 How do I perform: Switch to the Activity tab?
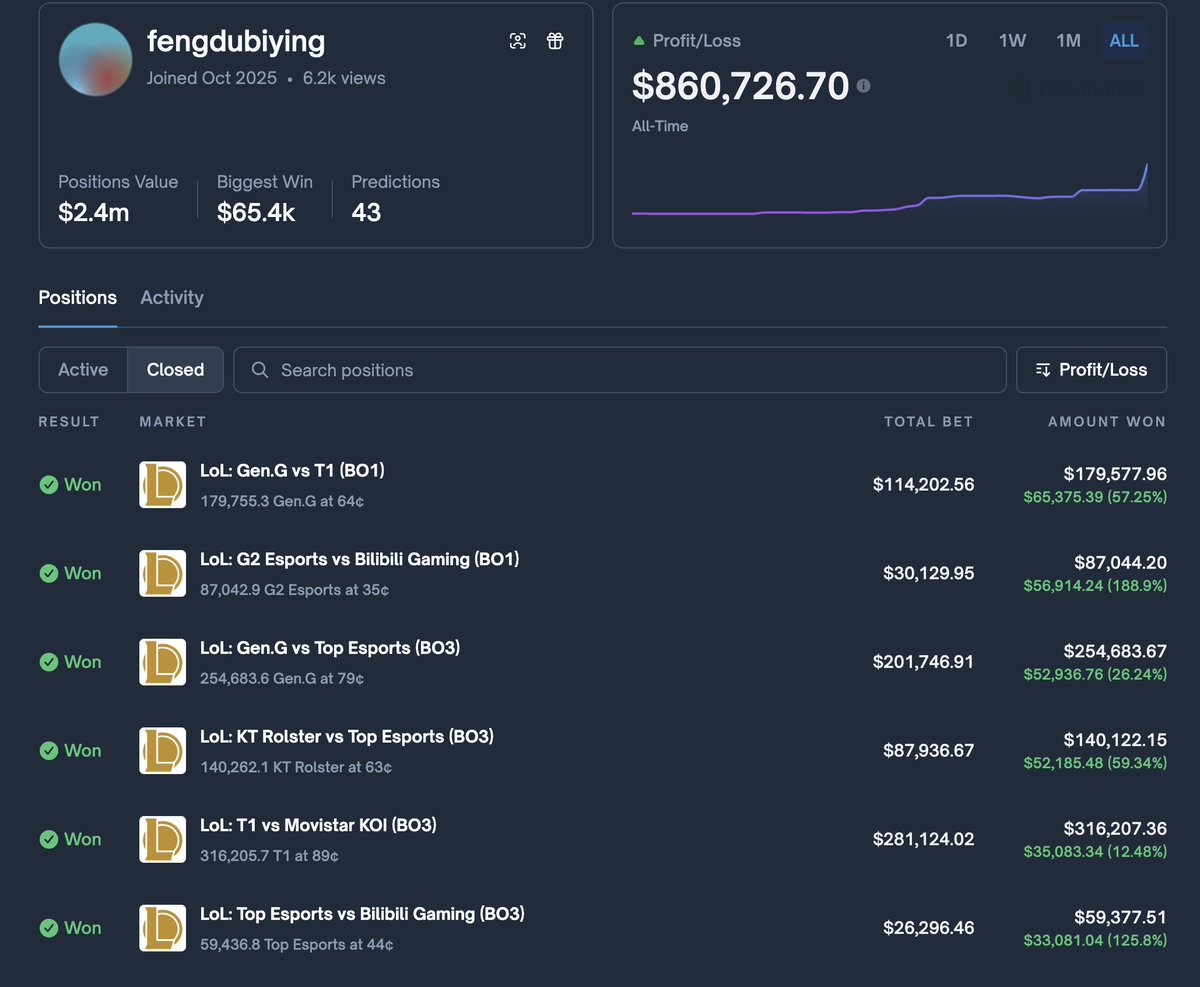click(x=172, y=298)
